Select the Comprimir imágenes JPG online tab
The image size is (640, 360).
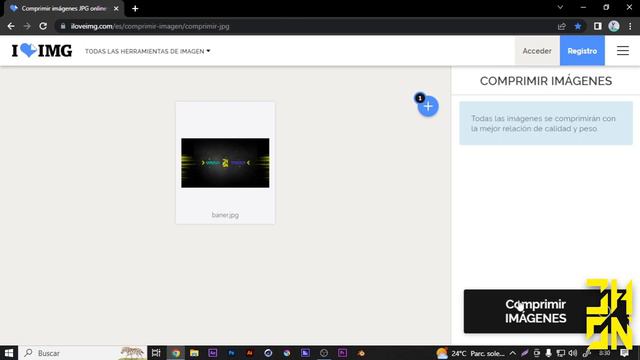click(64, 9)
